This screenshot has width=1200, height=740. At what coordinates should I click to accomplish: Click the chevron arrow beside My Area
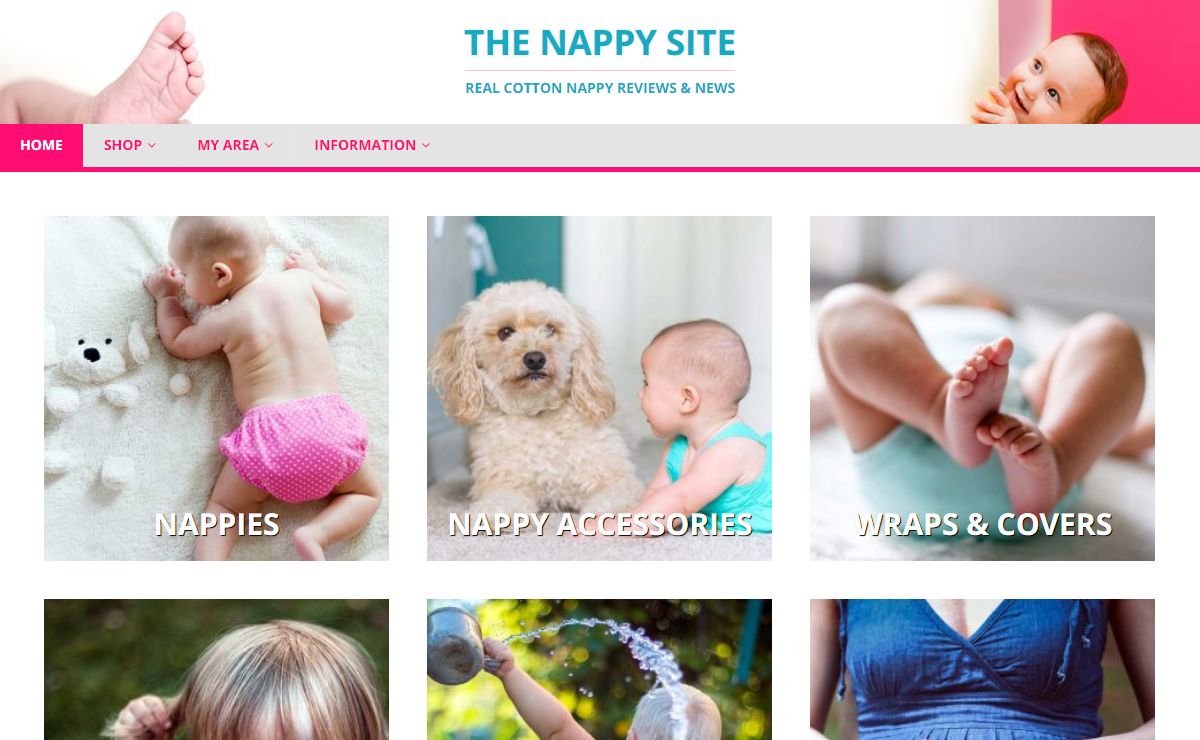tap(269, 146)
